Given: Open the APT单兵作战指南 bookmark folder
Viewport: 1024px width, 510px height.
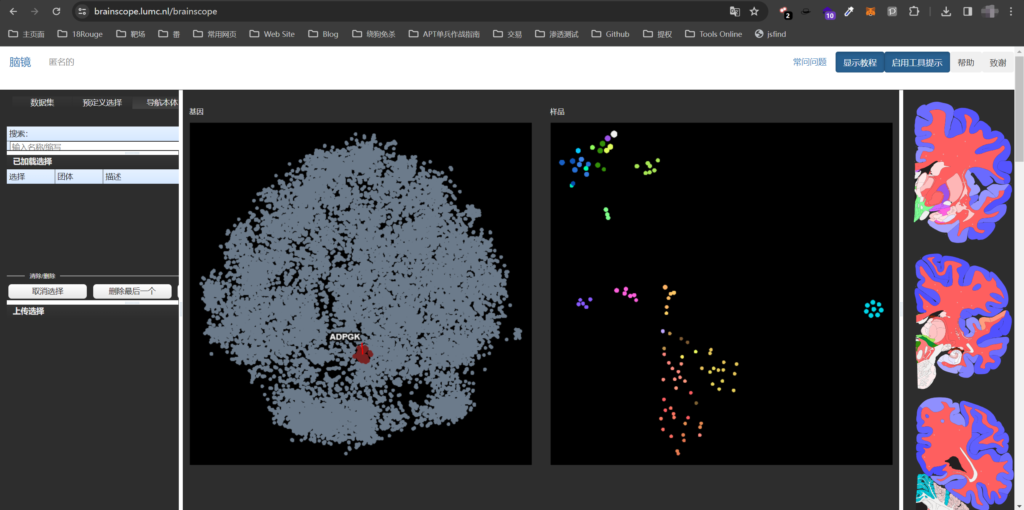Looking at the screenshot, I should pyautogui.click(x=443, y=34).
